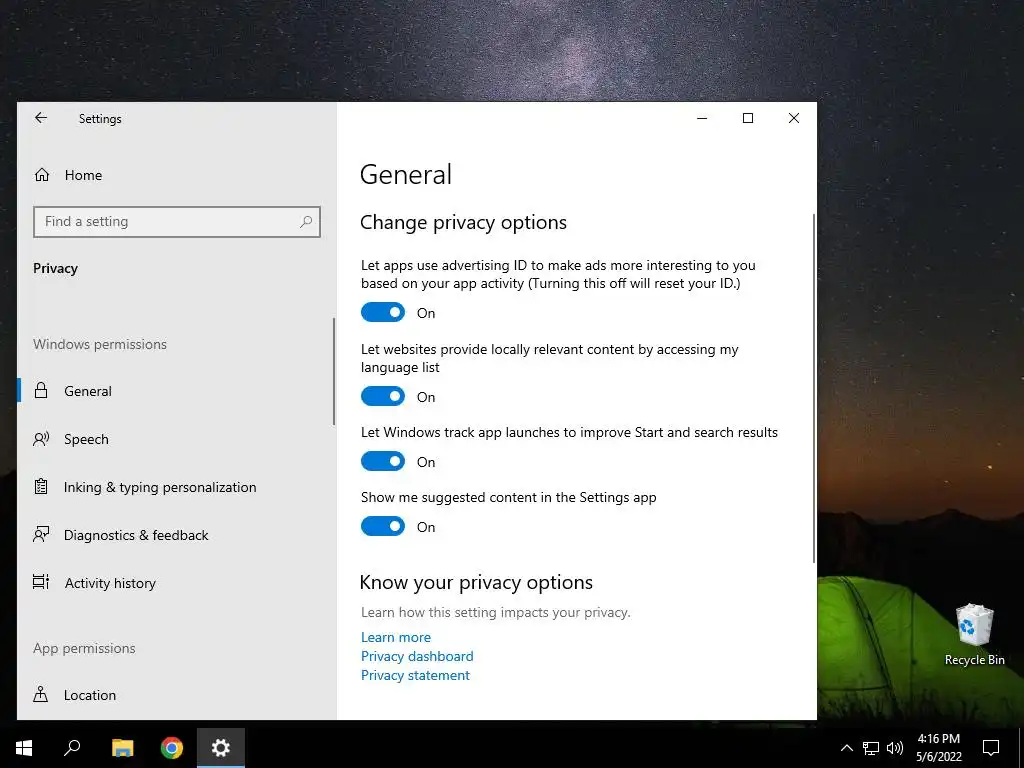Open taskbar search magnifier
Screen dimensions: 1024x768
(72, 748)
